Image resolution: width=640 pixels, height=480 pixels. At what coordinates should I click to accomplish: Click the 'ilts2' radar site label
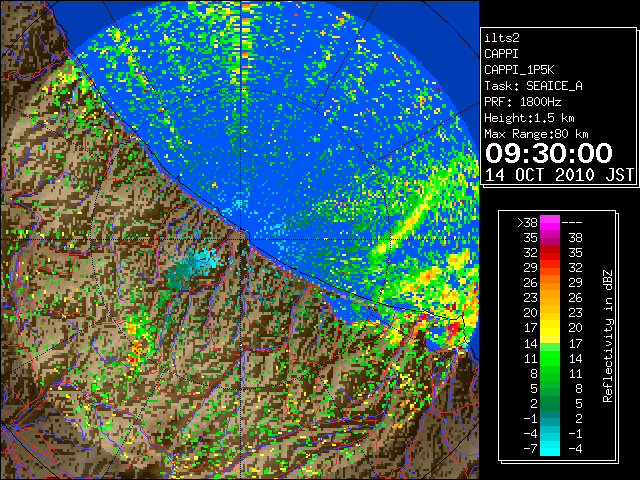tap(502, 38)
